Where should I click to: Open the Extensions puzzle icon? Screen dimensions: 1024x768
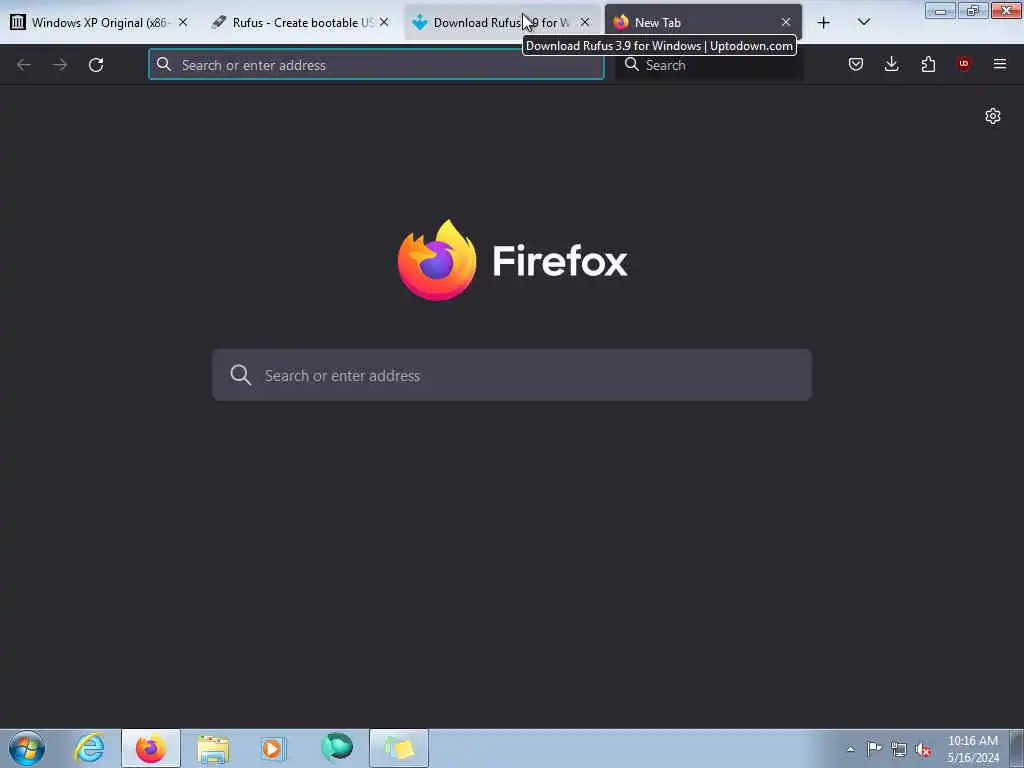[928, 64]
